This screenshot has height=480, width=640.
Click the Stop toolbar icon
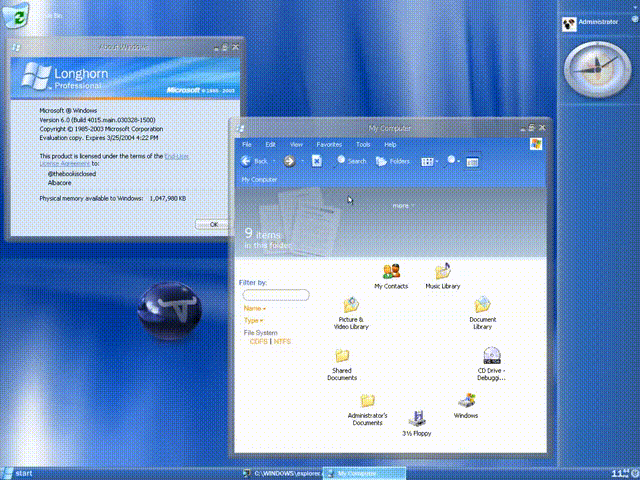pyautogui.click(x=316, y=161)
